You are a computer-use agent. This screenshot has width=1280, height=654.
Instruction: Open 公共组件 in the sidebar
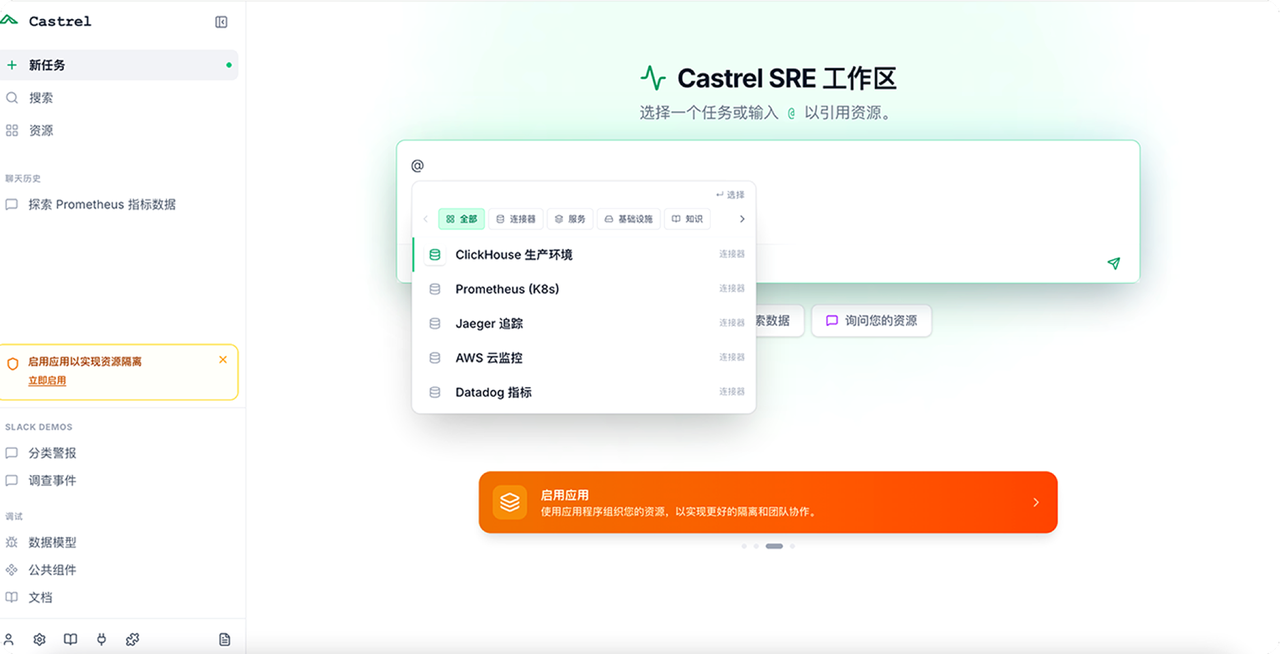tap(119, 570)
